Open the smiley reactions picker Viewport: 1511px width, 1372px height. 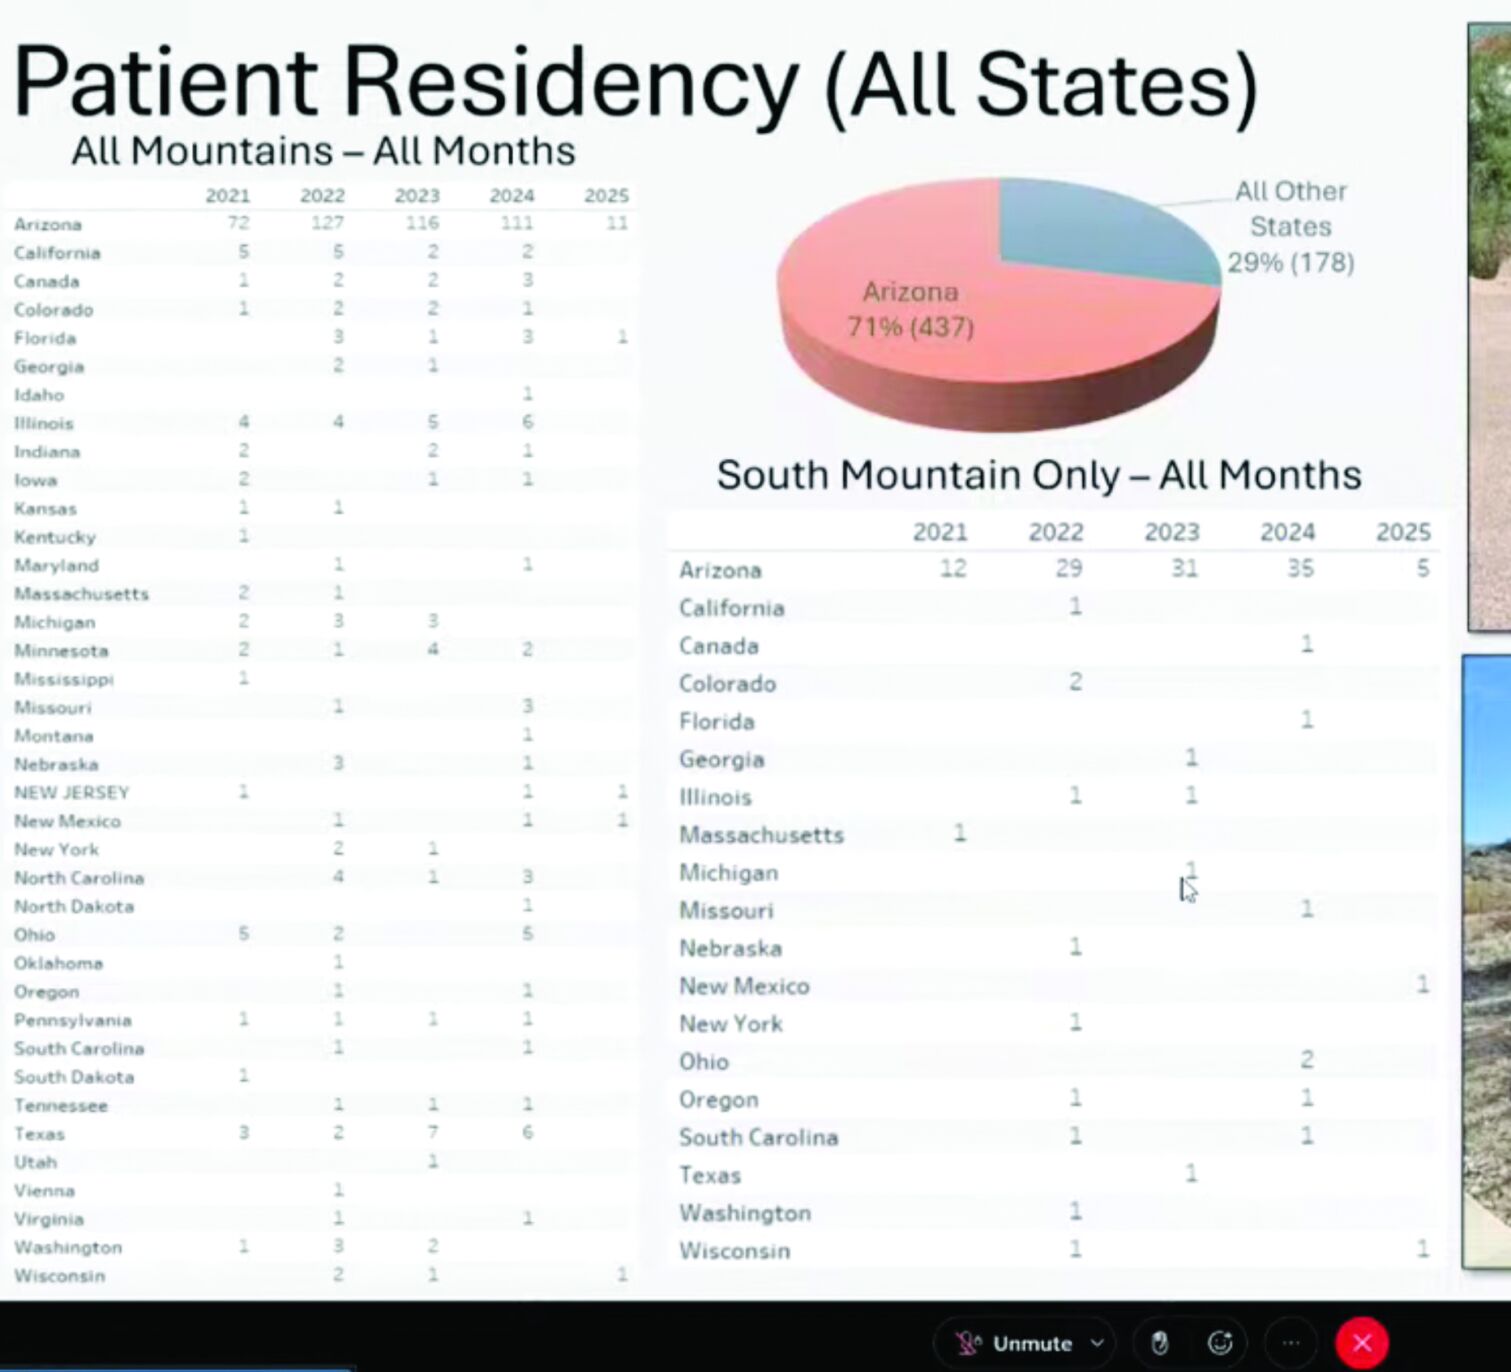pos(1220,1343)
